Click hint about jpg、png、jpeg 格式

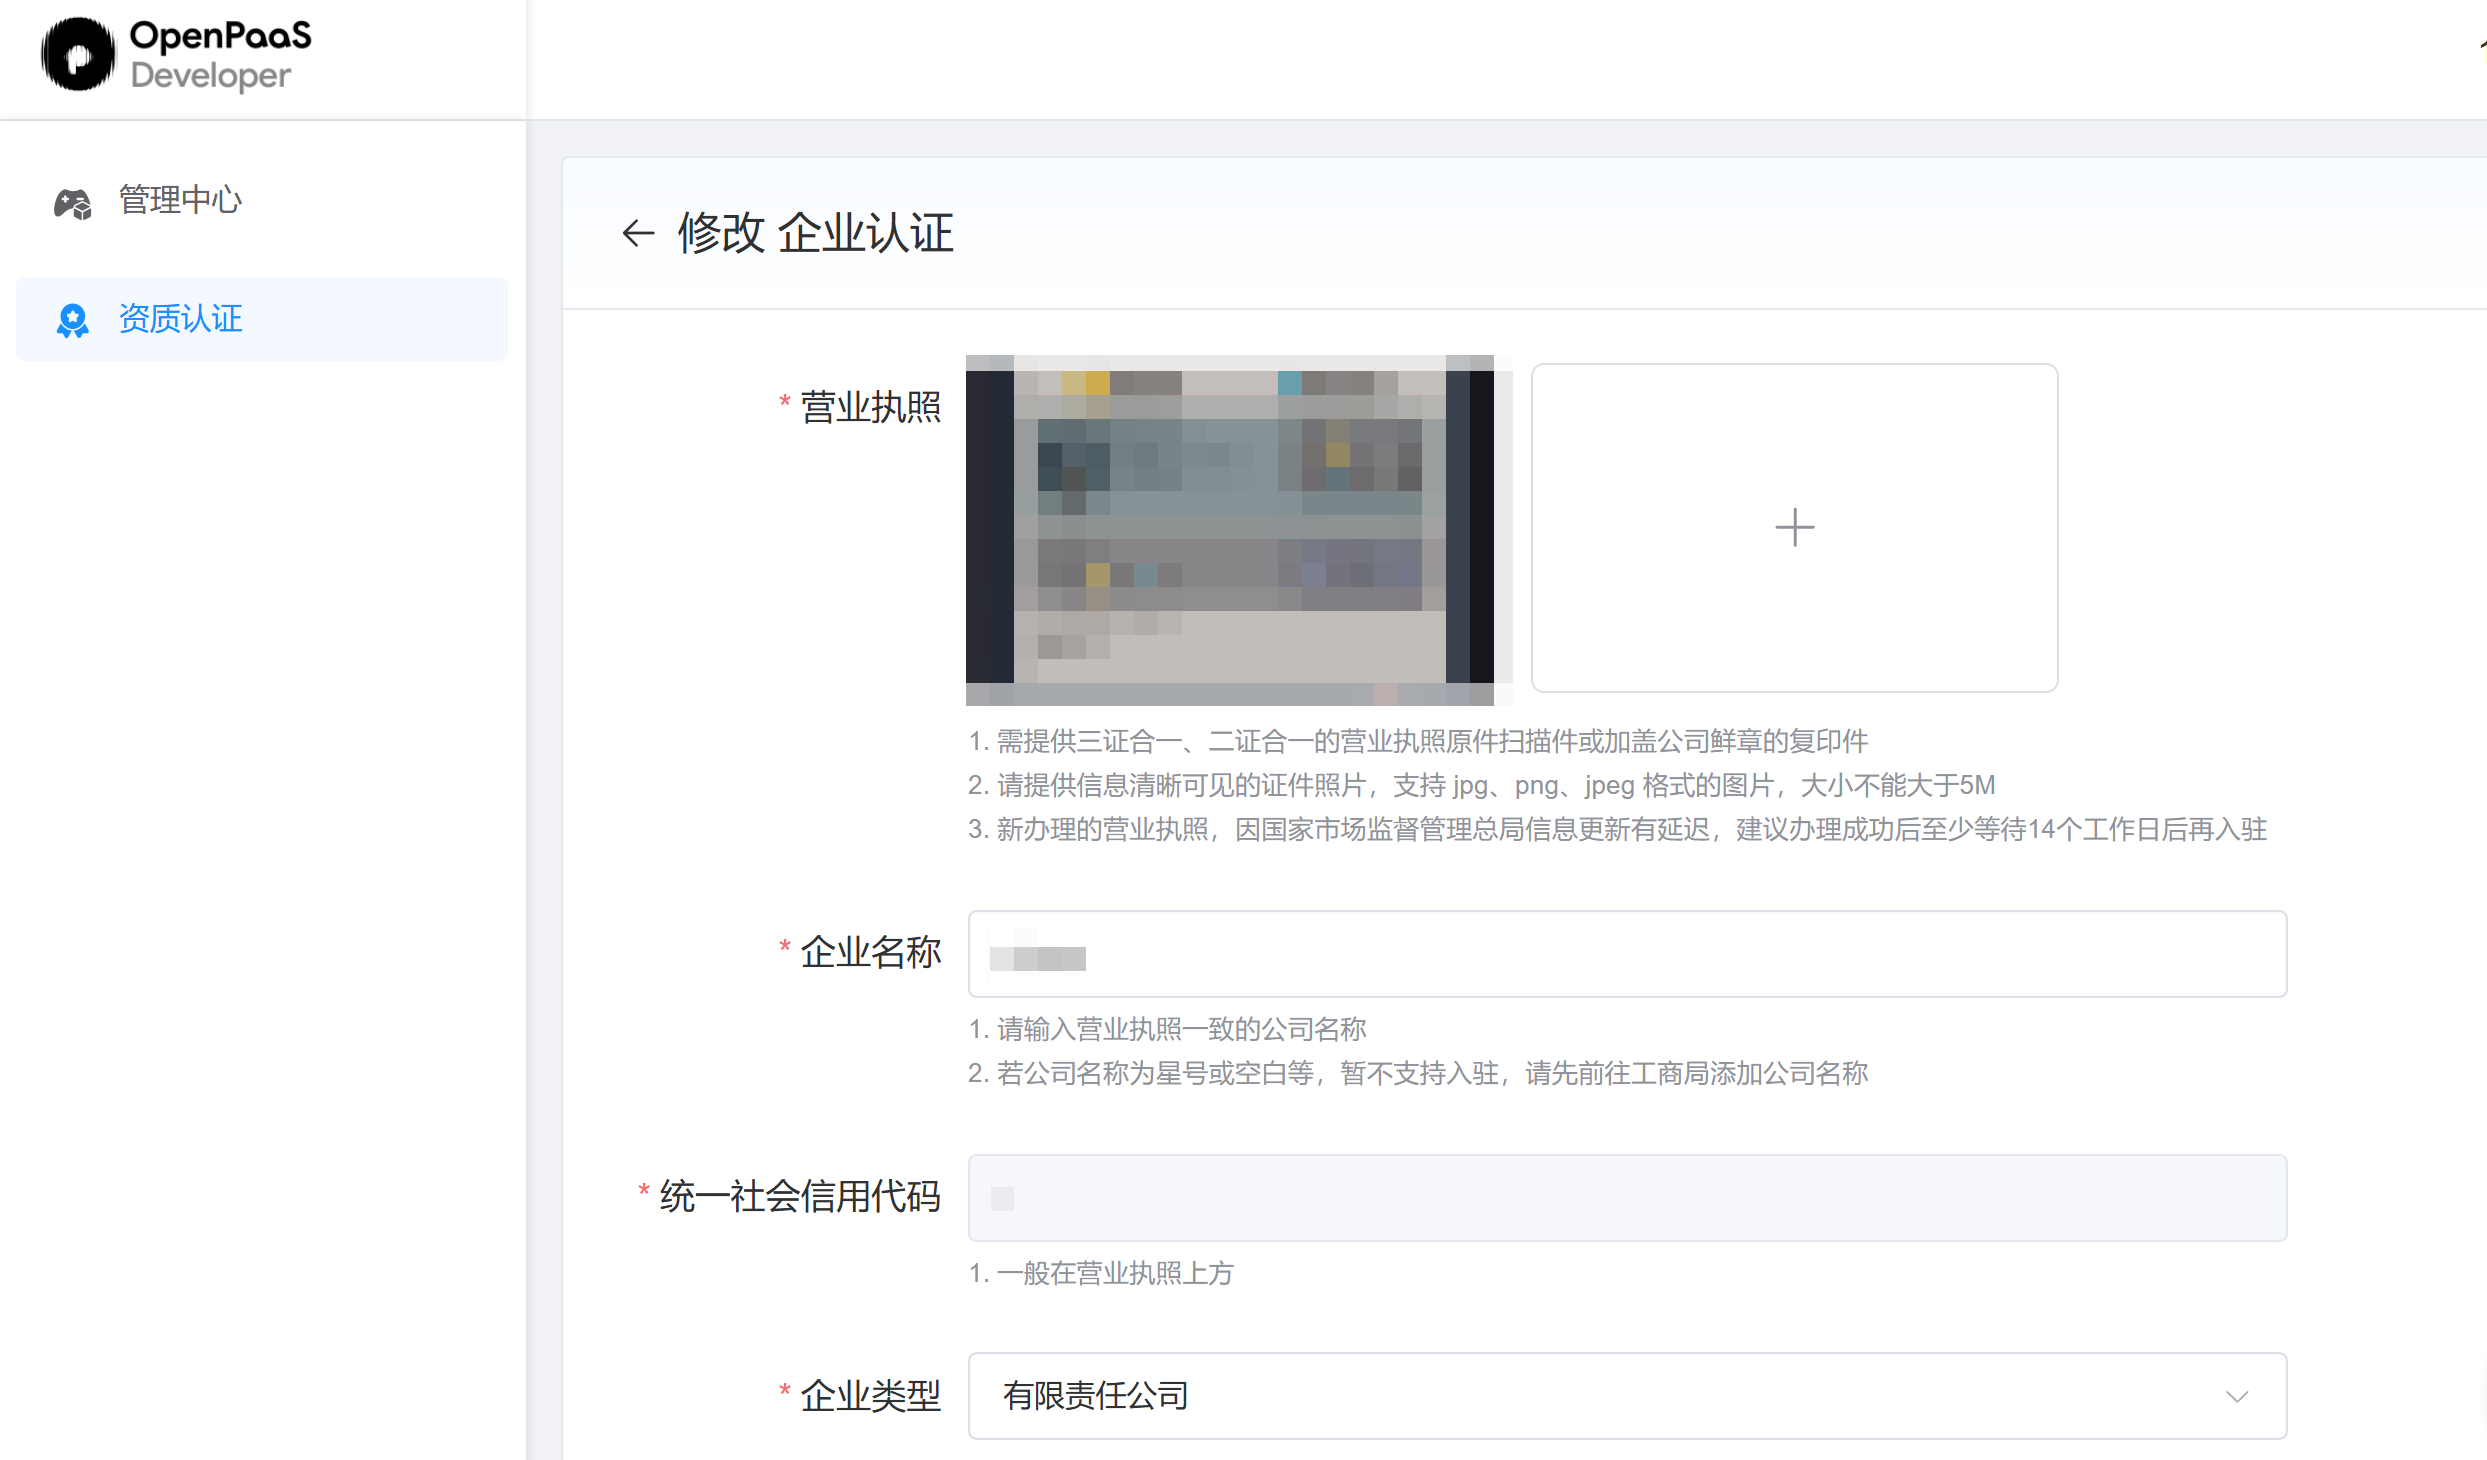click(1481, 785)
